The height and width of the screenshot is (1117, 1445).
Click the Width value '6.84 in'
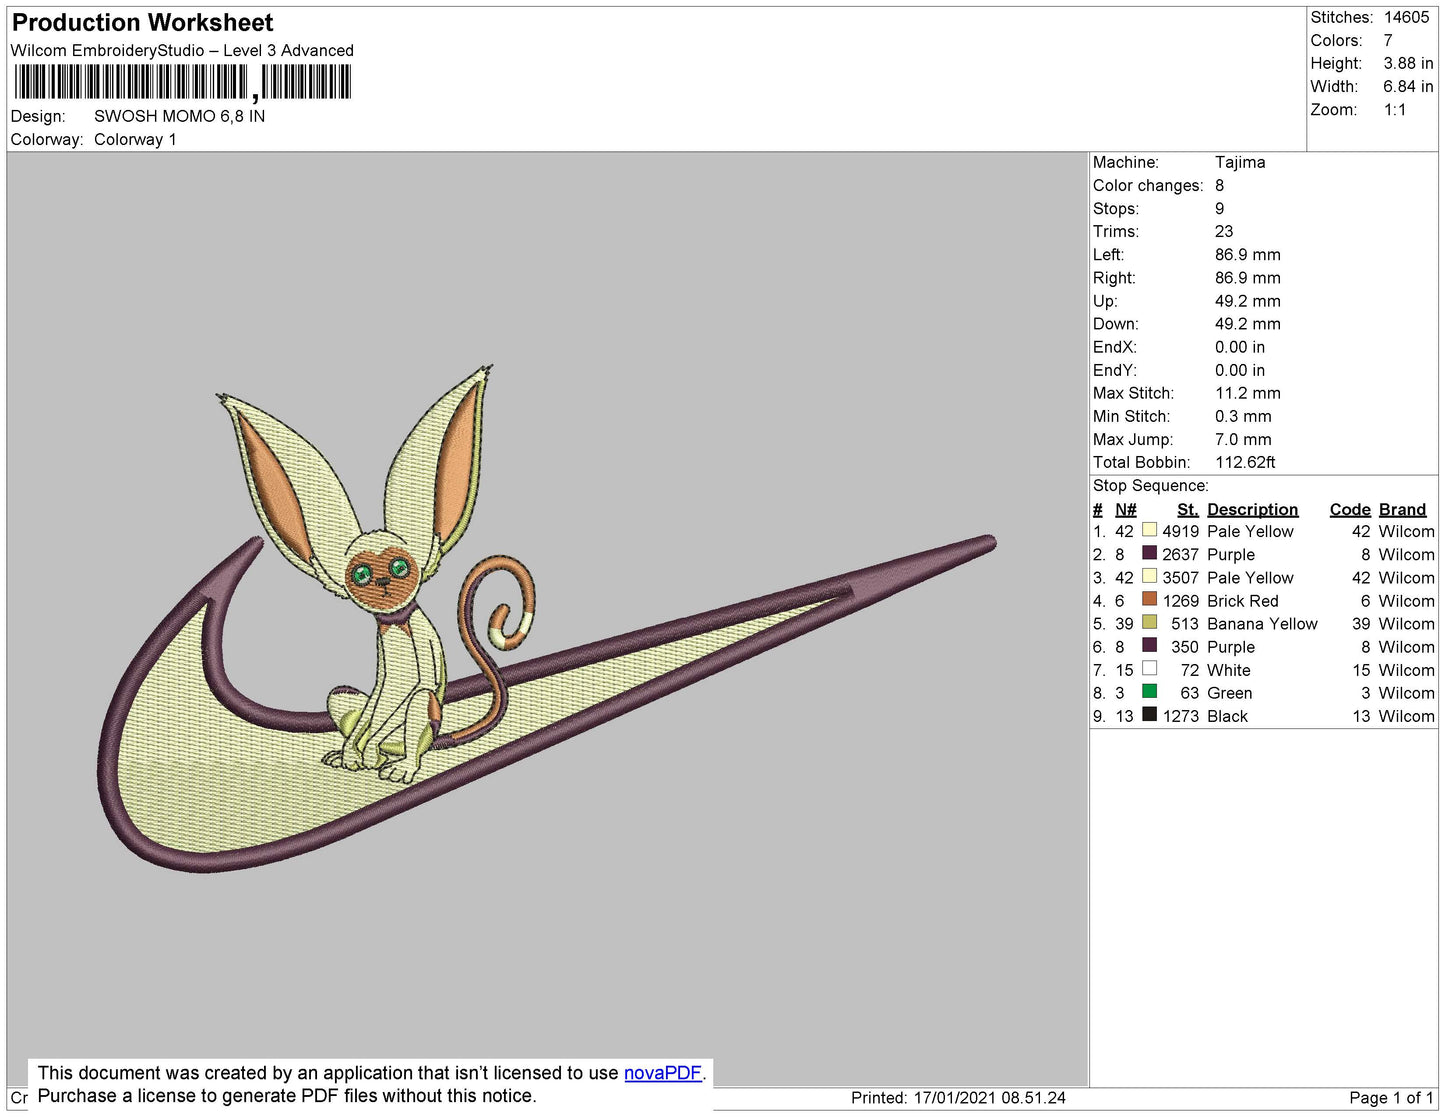click(x=1408, y=86)
